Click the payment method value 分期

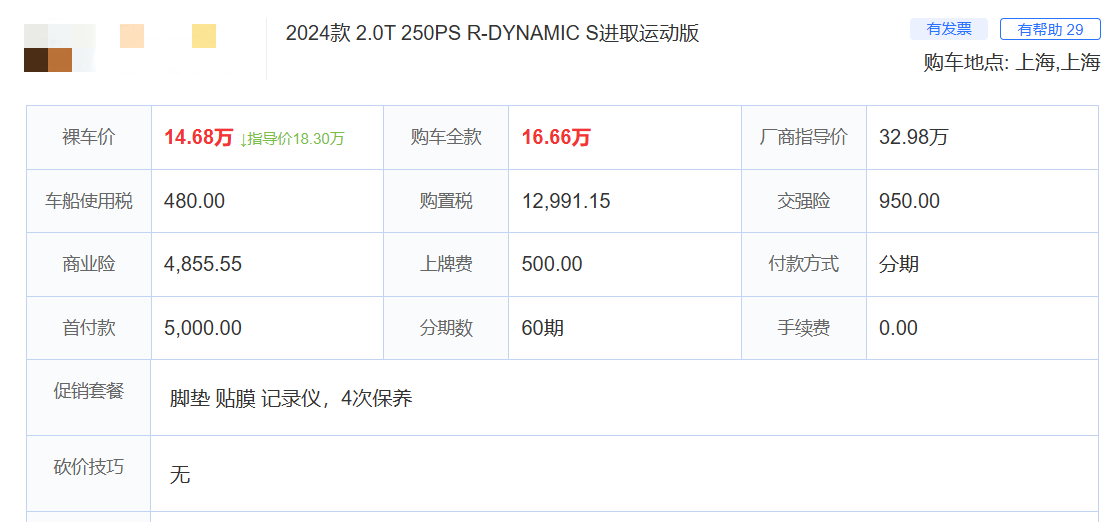[x=898, y=265]
